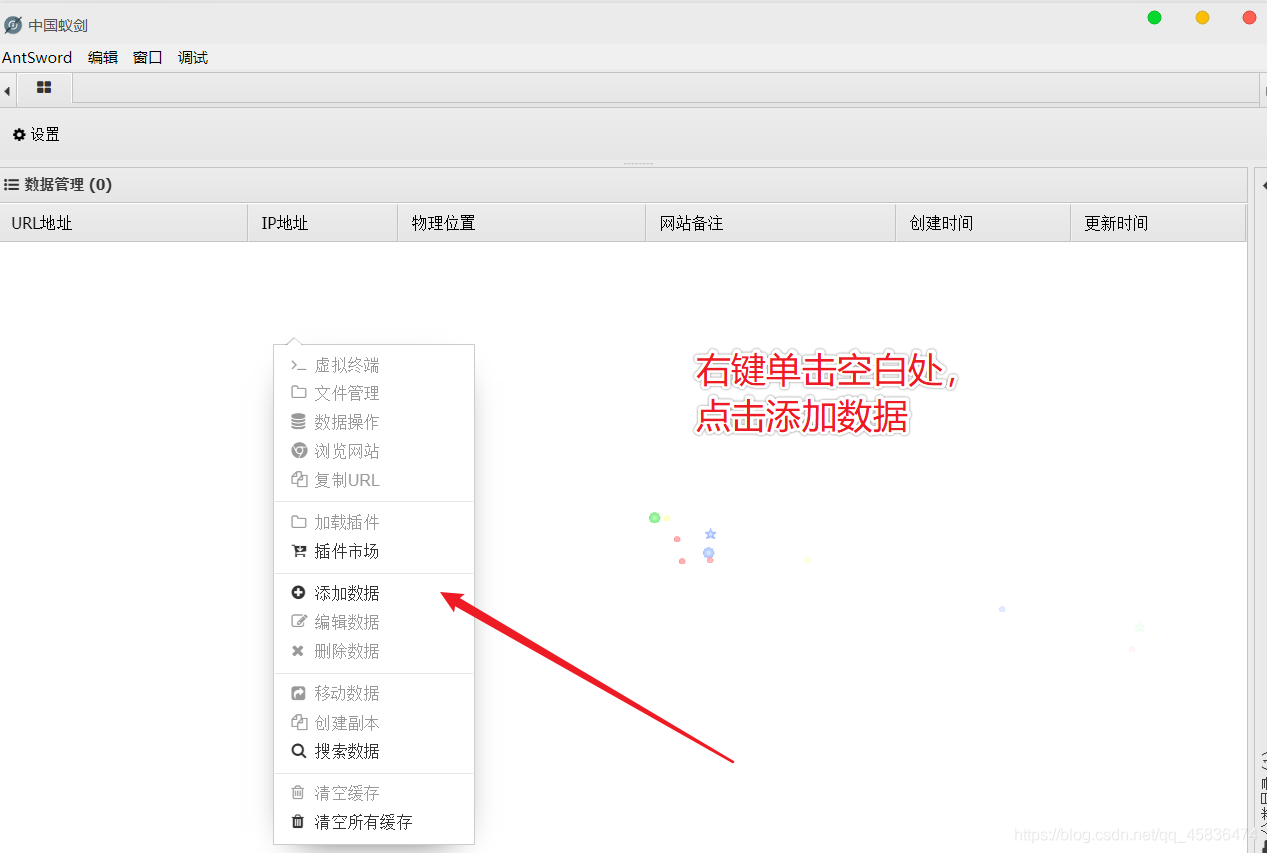
Task: Select 搜索数据 in context menu
Action: 374,751
